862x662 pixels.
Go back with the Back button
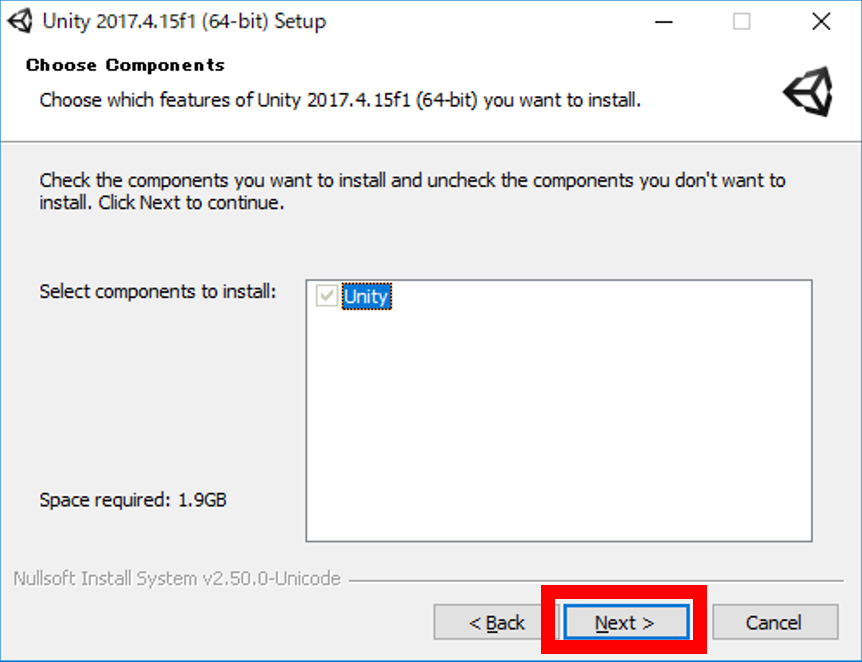coord(496,623)
